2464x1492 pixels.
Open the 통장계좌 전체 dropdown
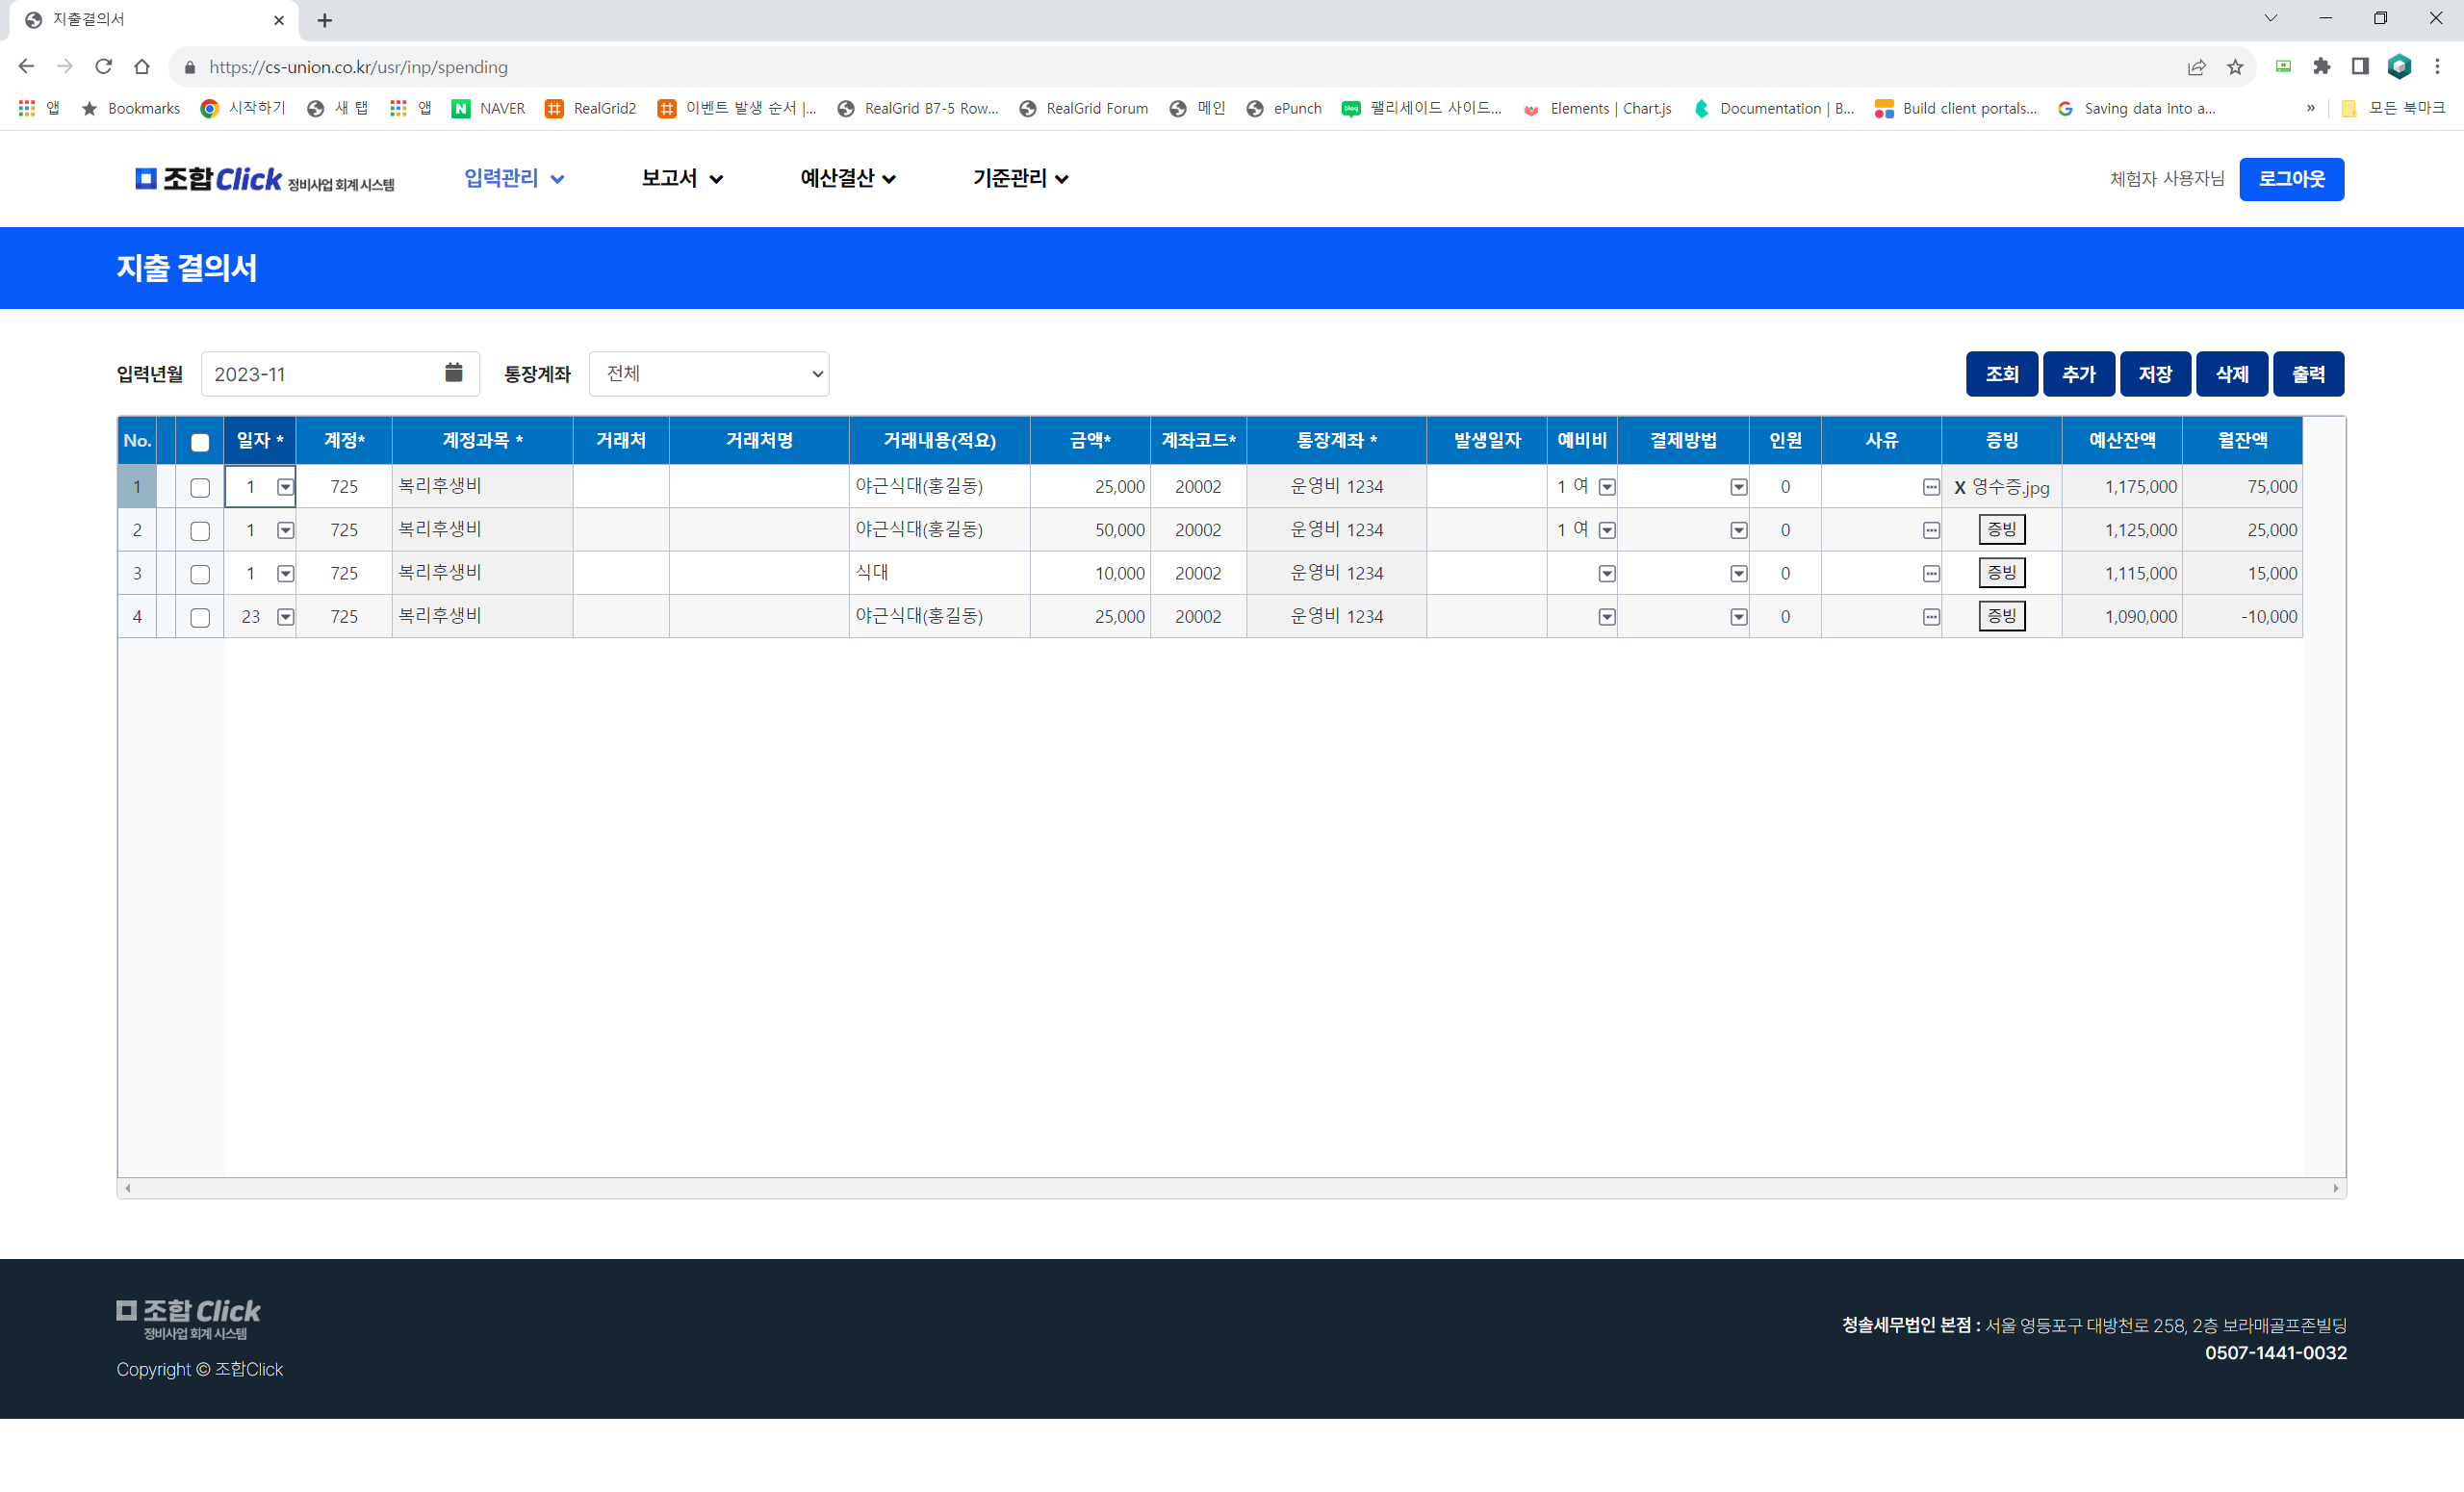[708, 374]
